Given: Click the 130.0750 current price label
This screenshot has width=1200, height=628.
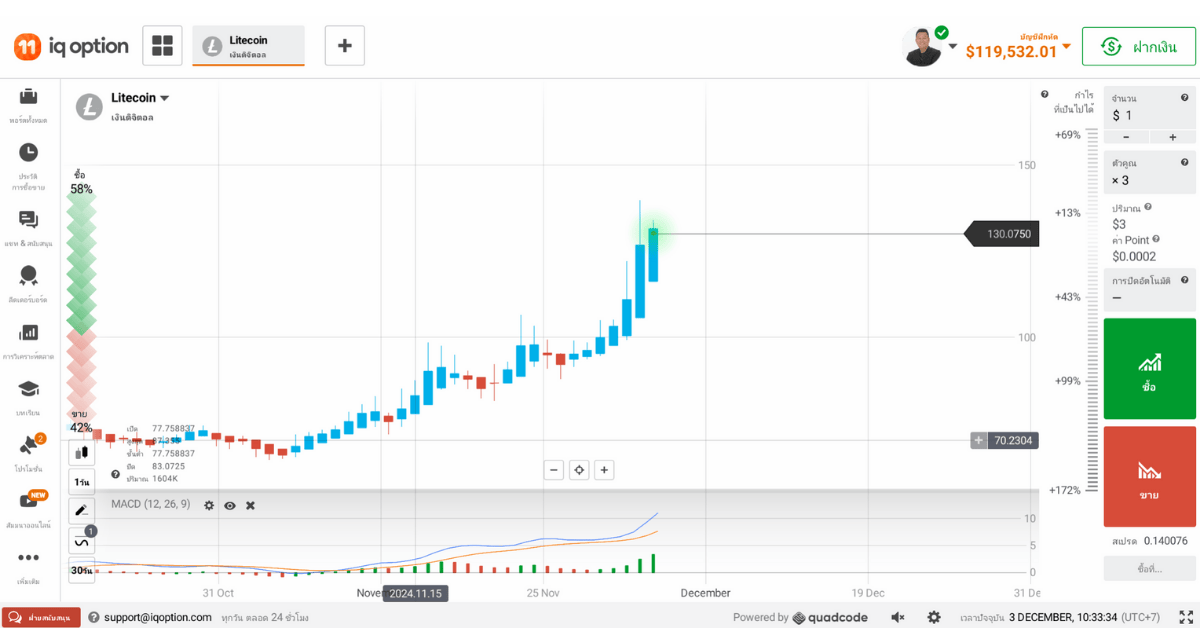Looking at the screenshot, I should pos(1002,234).
